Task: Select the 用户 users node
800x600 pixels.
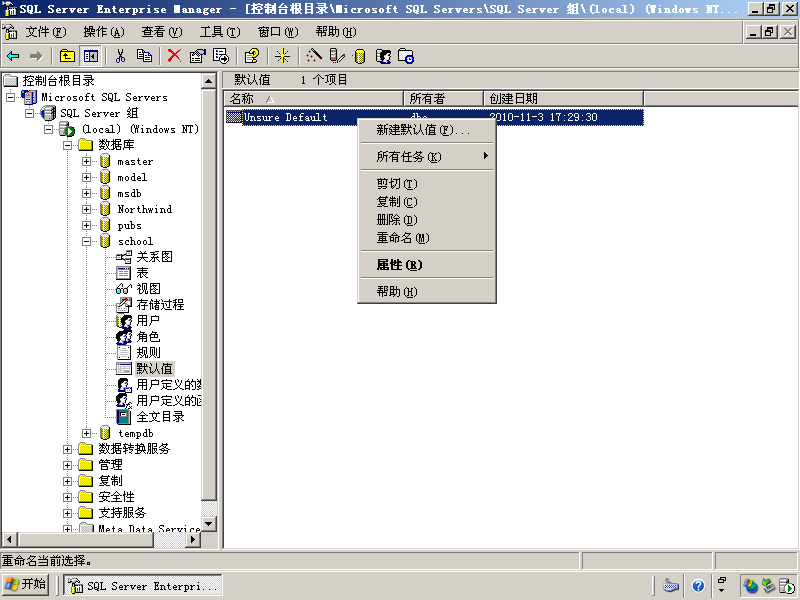Action: 148,321
